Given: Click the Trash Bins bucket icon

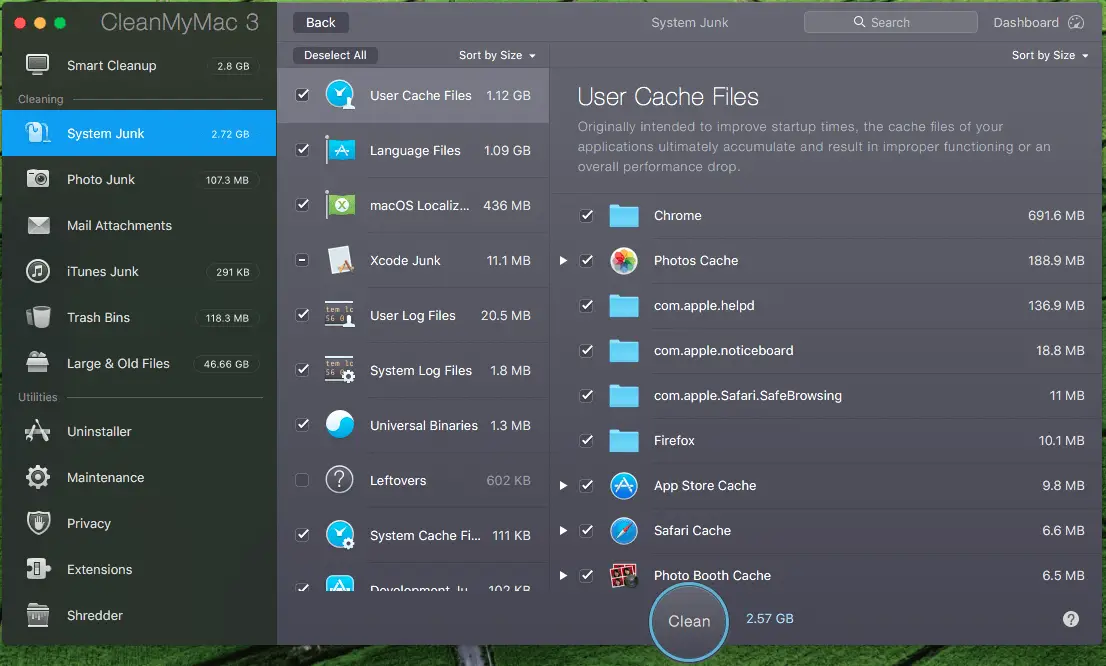Looking at the screenshot, I should click(x=38, y=317).
